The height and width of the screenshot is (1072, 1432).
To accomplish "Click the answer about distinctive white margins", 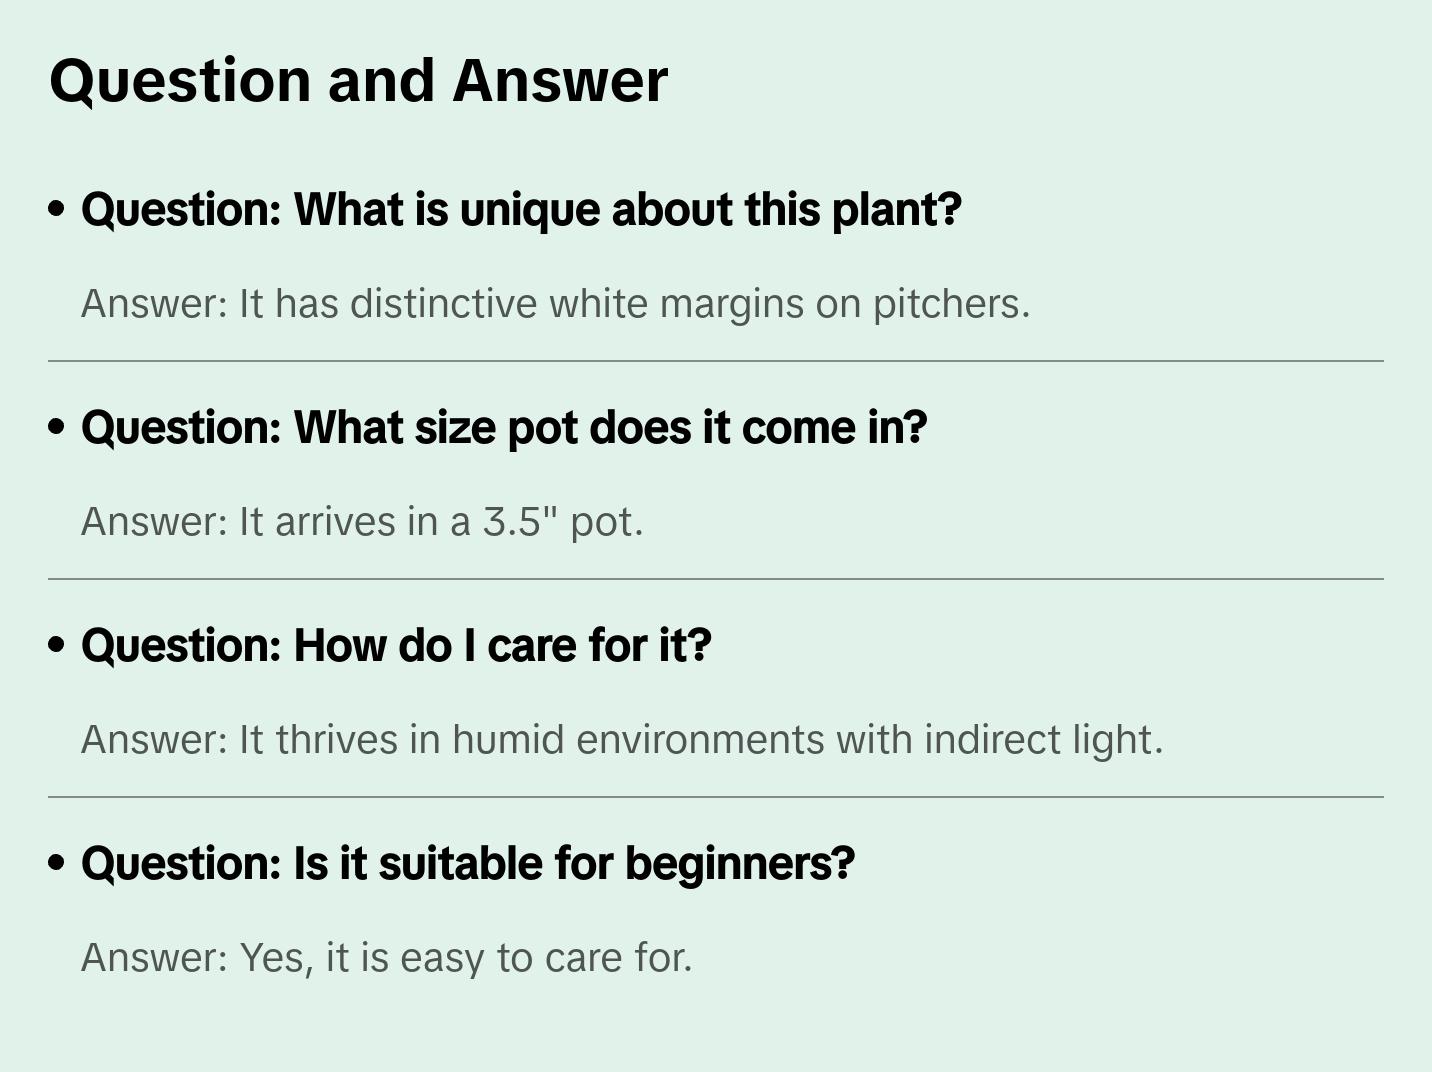I will coord(555,304).
